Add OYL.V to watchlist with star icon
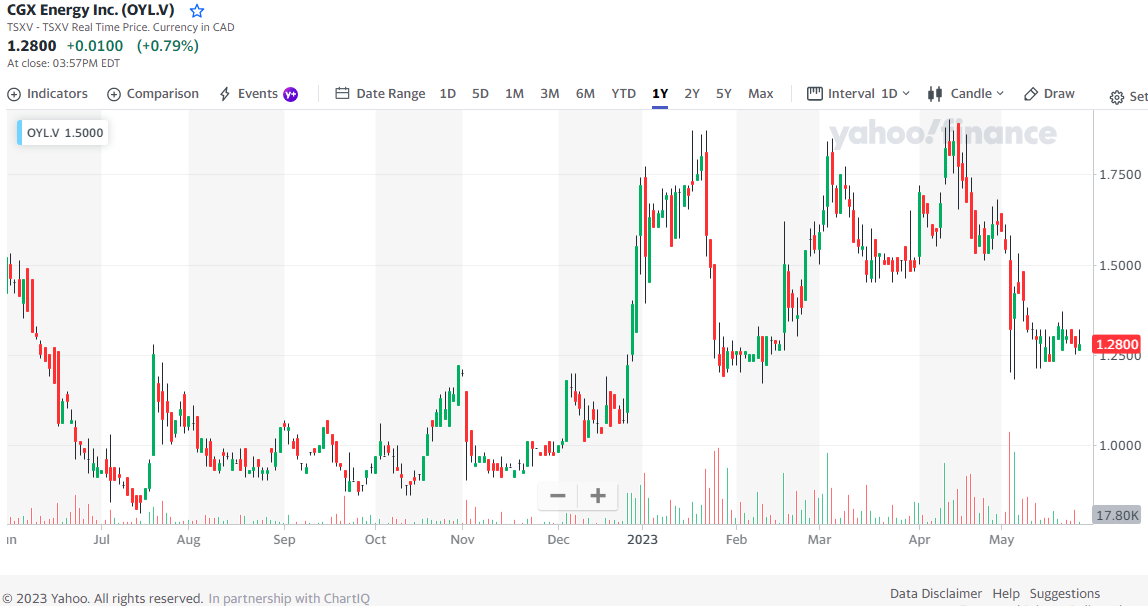 click(x=196, y=11)
